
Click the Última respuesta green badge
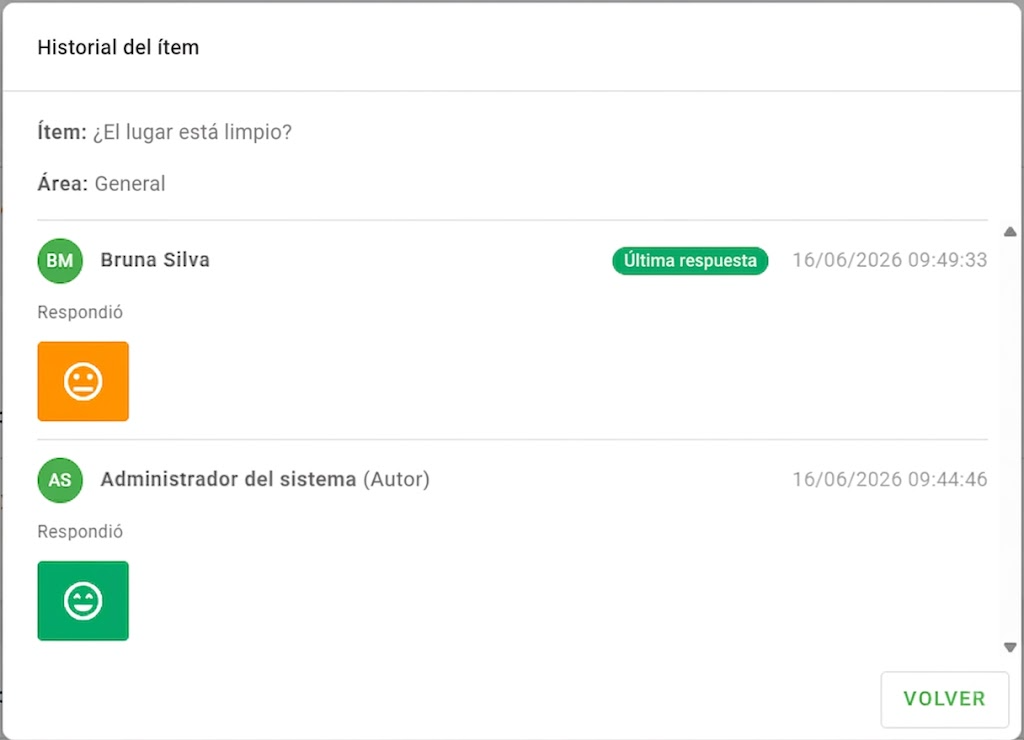(690, 261)
